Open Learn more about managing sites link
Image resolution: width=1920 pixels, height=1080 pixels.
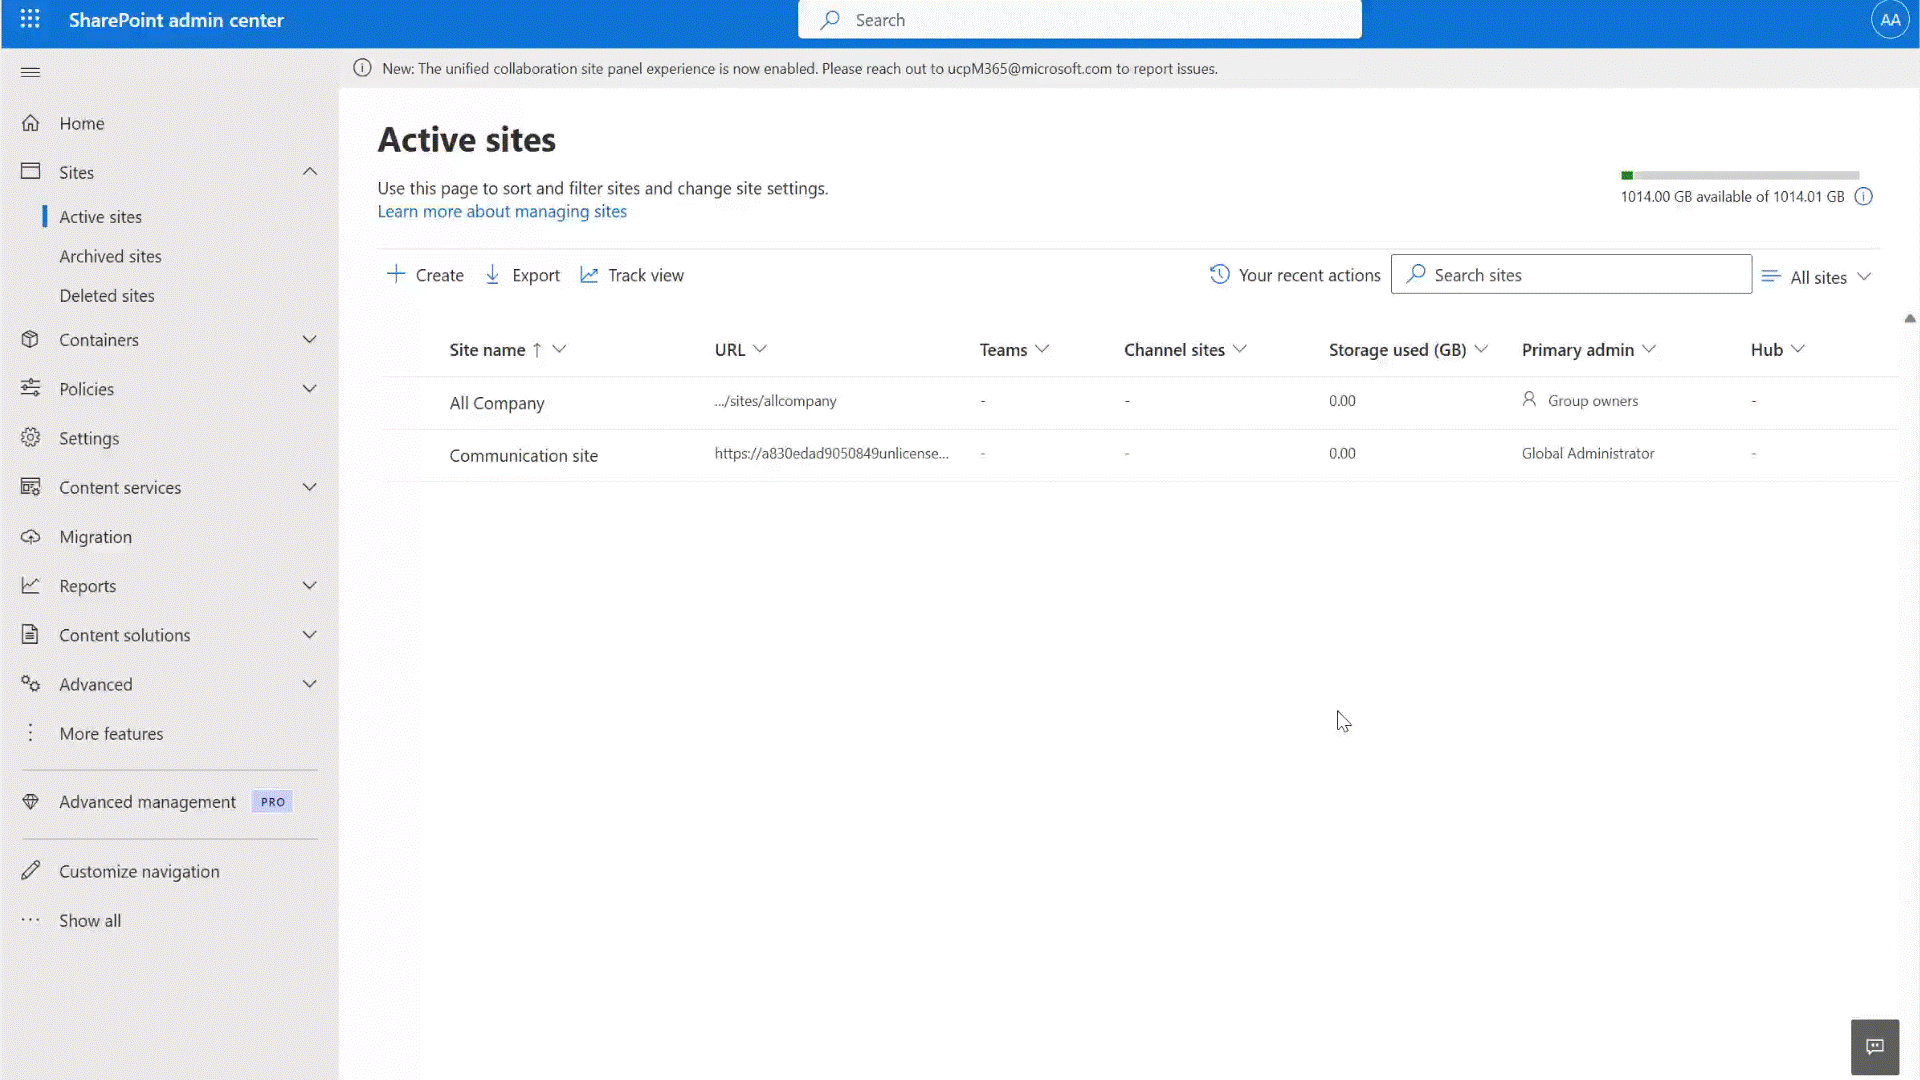coord(502,212)
